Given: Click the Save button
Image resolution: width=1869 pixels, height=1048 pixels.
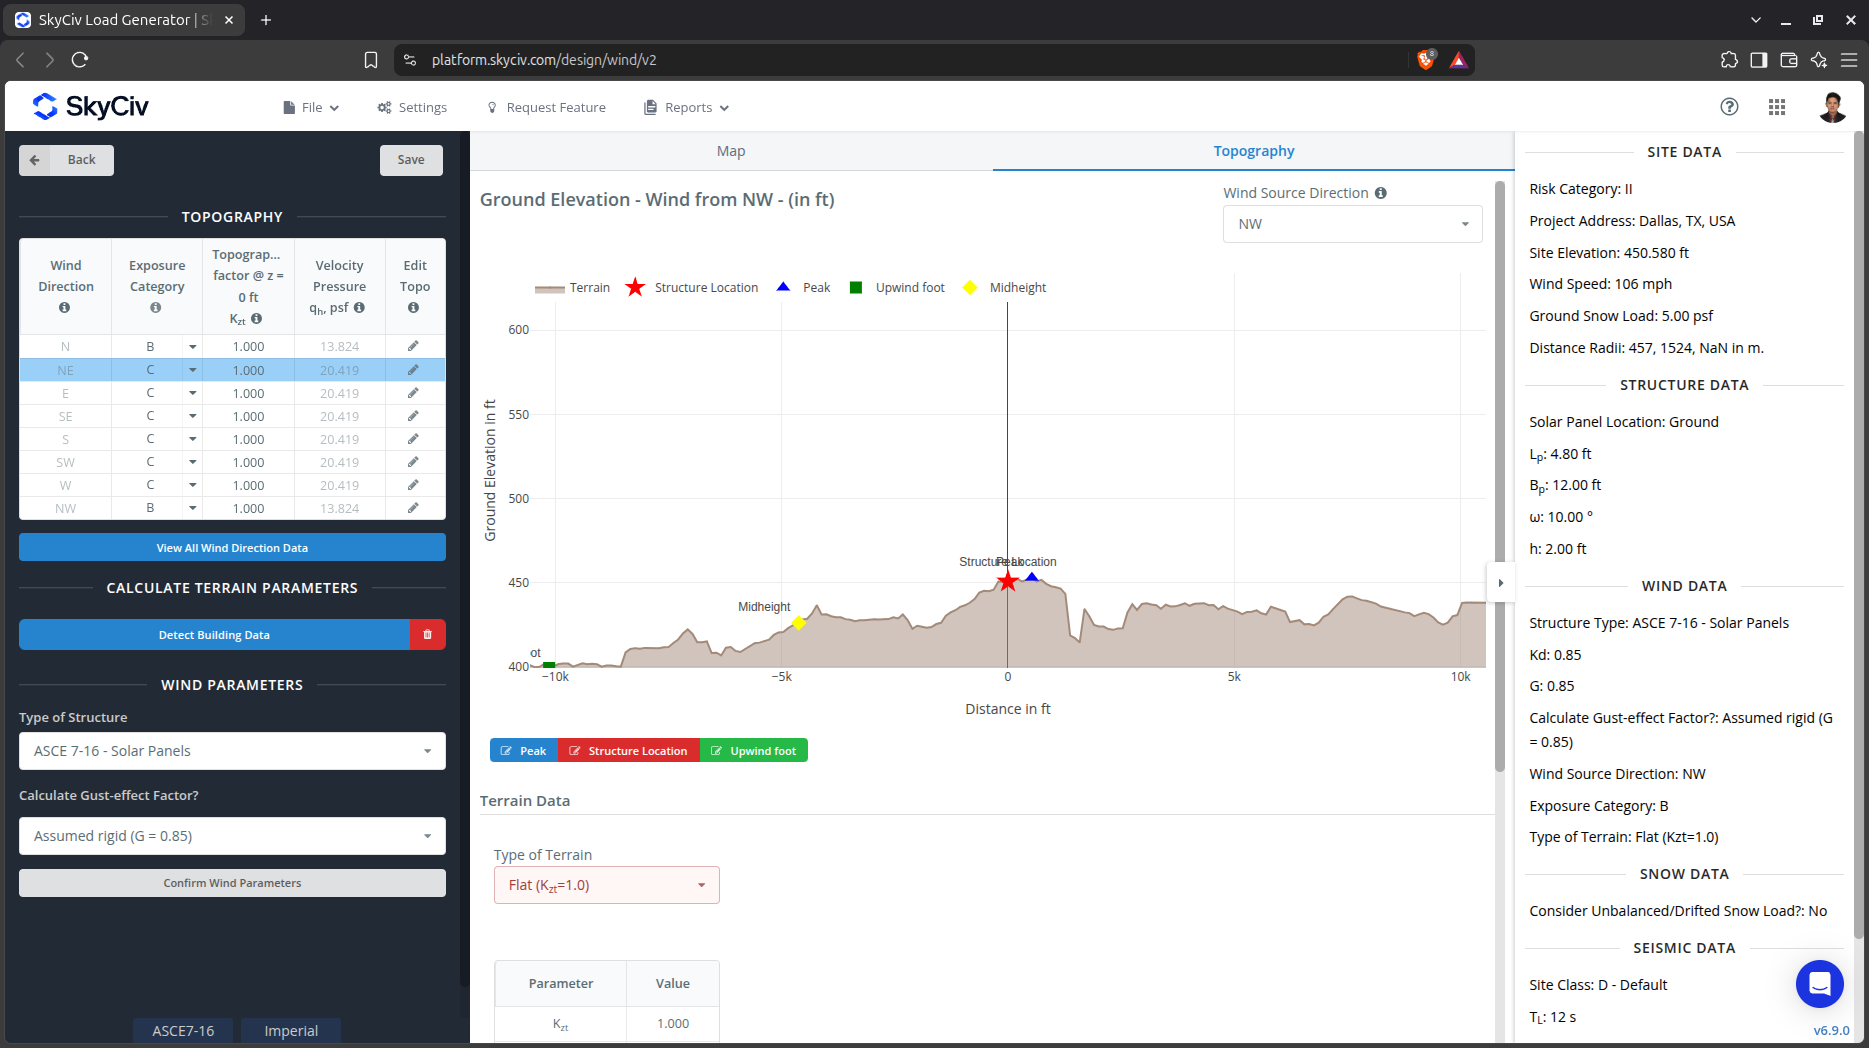Looking at the screenshot, I should tap(411, 160).
